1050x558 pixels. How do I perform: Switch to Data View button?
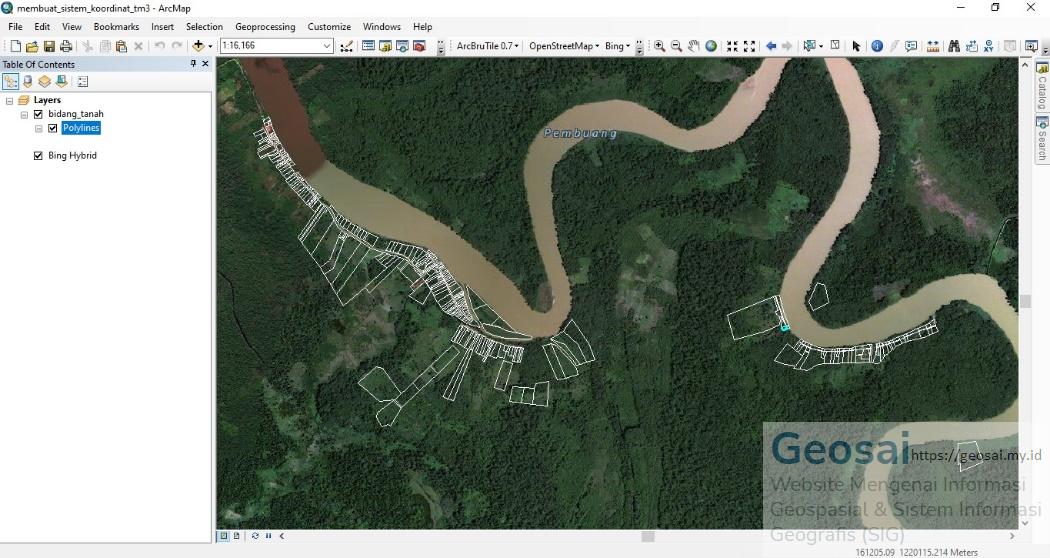[x=224, y=536]
